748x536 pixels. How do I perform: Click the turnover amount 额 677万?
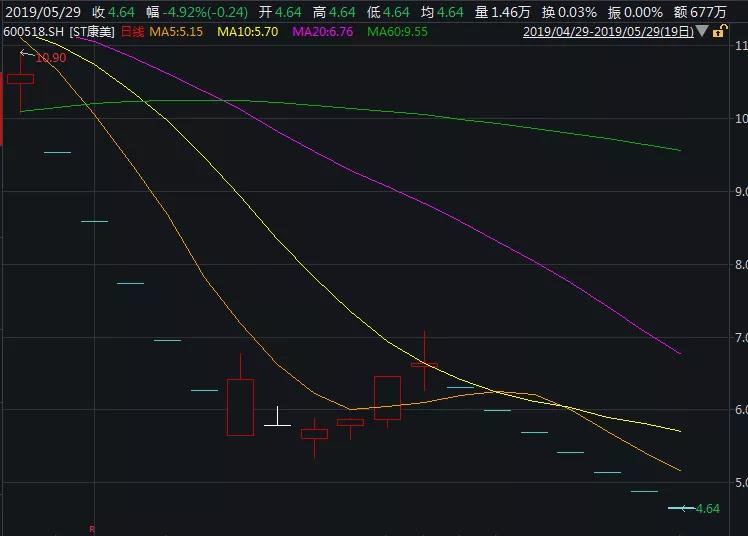(700, 12)
